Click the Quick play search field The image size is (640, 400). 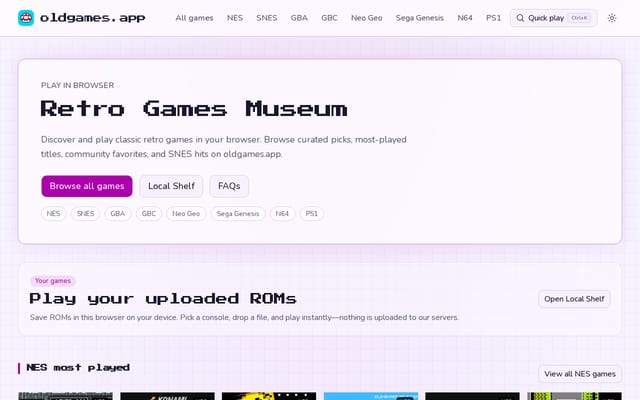click(x=553, y=18)
